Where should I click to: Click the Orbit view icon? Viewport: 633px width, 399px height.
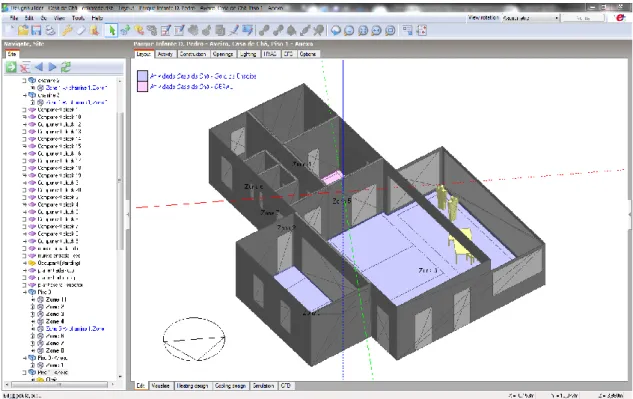pos(335,30)
